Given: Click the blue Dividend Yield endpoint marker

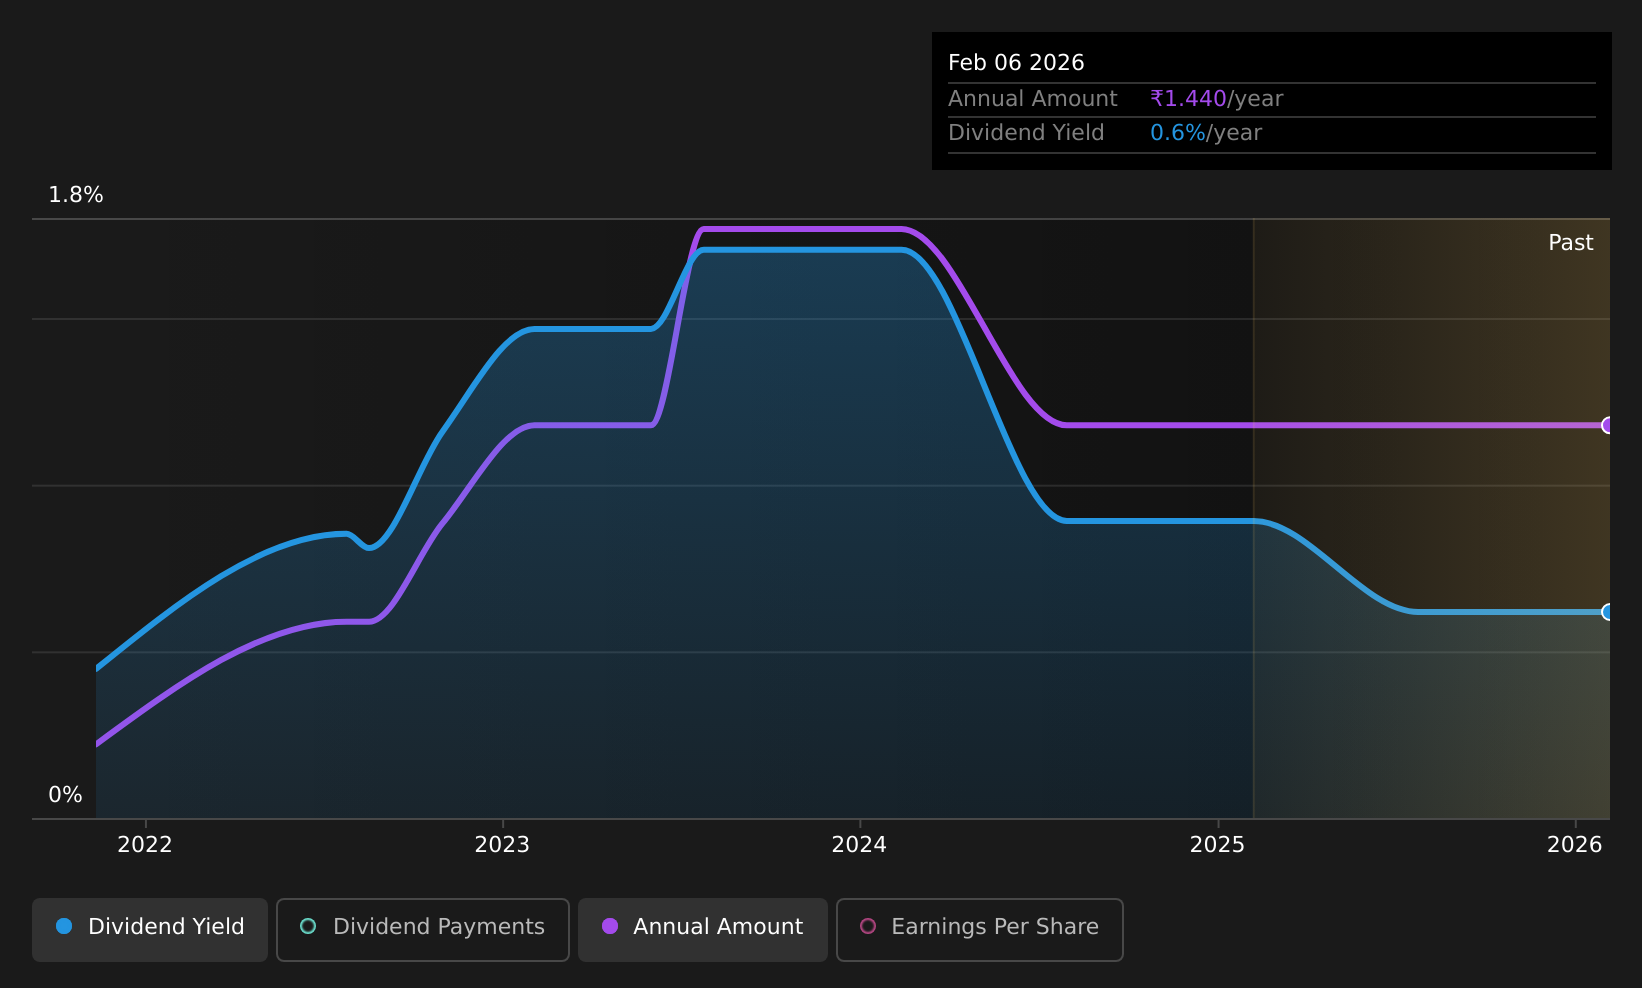Looking at the screenshot, I should [x=1608, y=612].
